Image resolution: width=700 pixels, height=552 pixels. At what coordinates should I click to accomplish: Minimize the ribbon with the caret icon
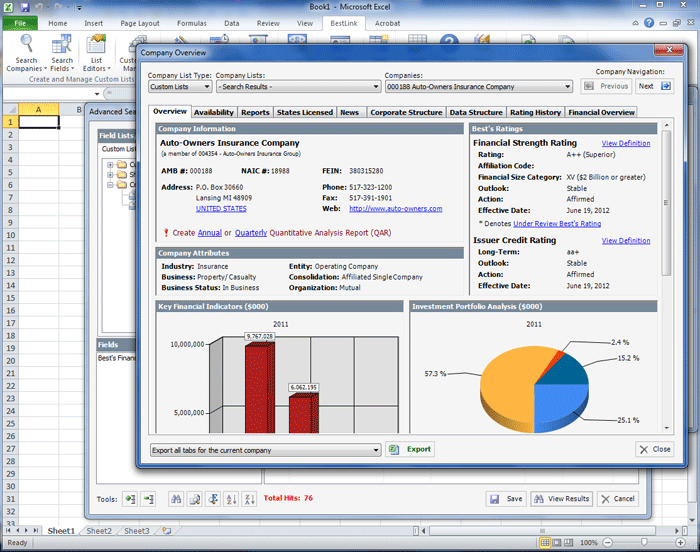[635, 23]
